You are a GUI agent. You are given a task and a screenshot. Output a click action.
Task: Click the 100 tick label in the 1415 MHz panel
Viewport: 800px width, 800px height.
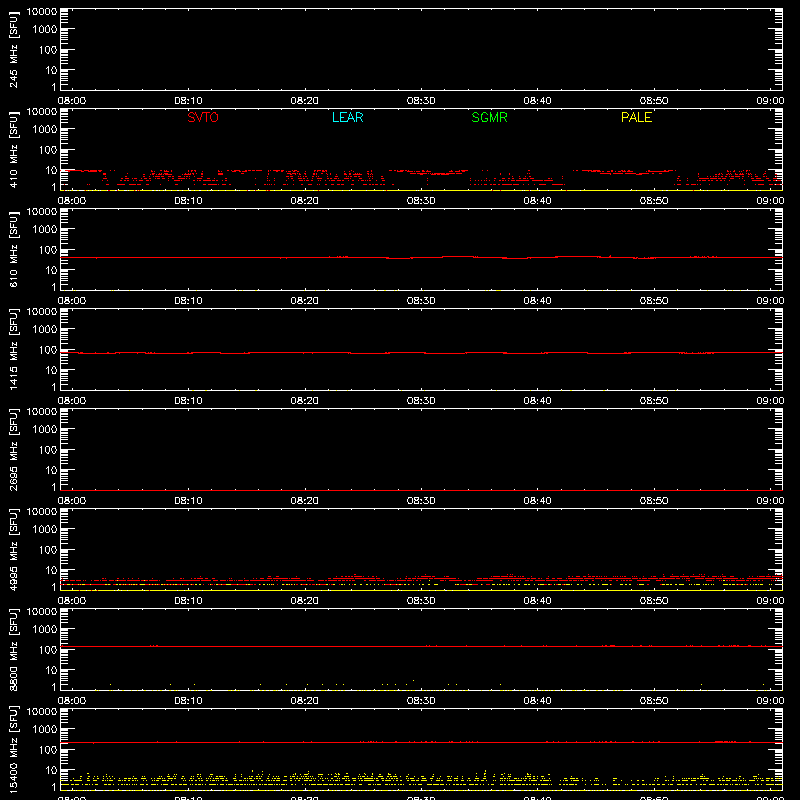tap(48, 350)
